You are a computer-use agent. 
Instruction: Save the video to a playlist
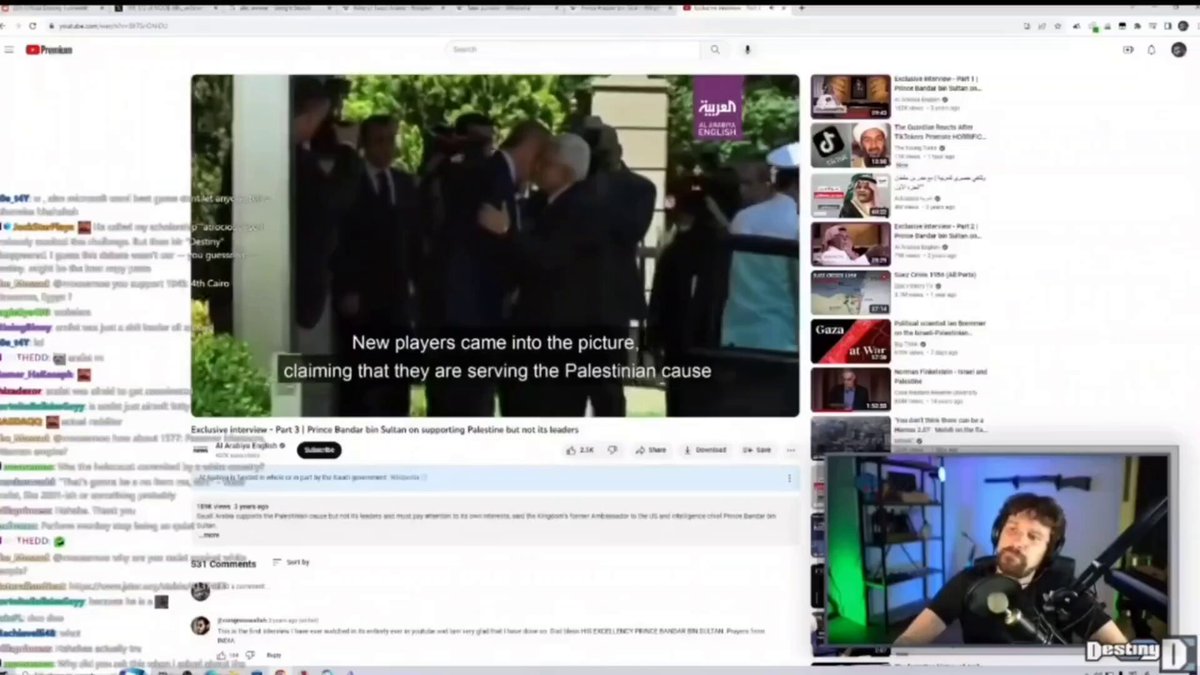(x=758, y=450)
